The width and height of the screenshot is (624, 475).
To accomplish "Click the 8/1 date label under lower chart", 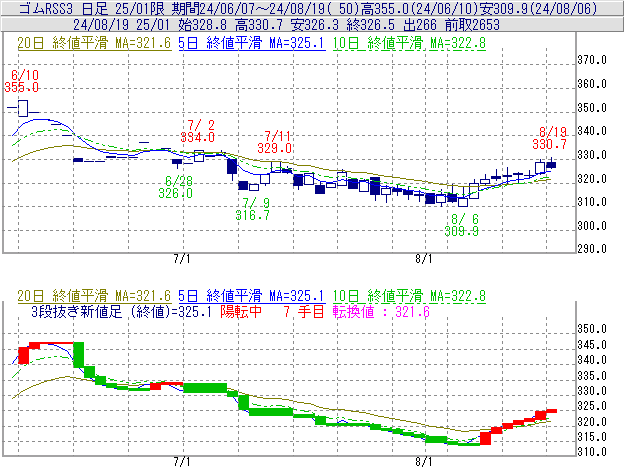I will point(424,462).
